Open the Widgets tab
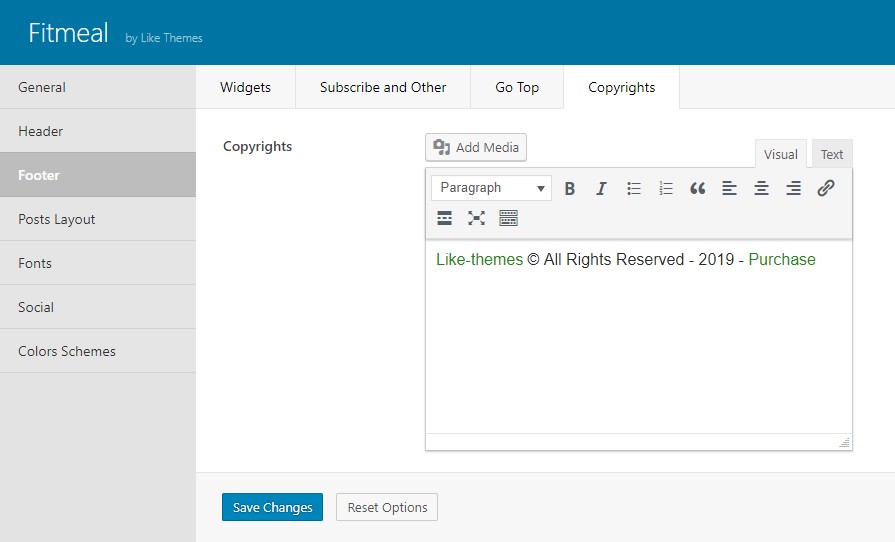Viewport: 895px width, 542px height. click(x=245, y=87)
